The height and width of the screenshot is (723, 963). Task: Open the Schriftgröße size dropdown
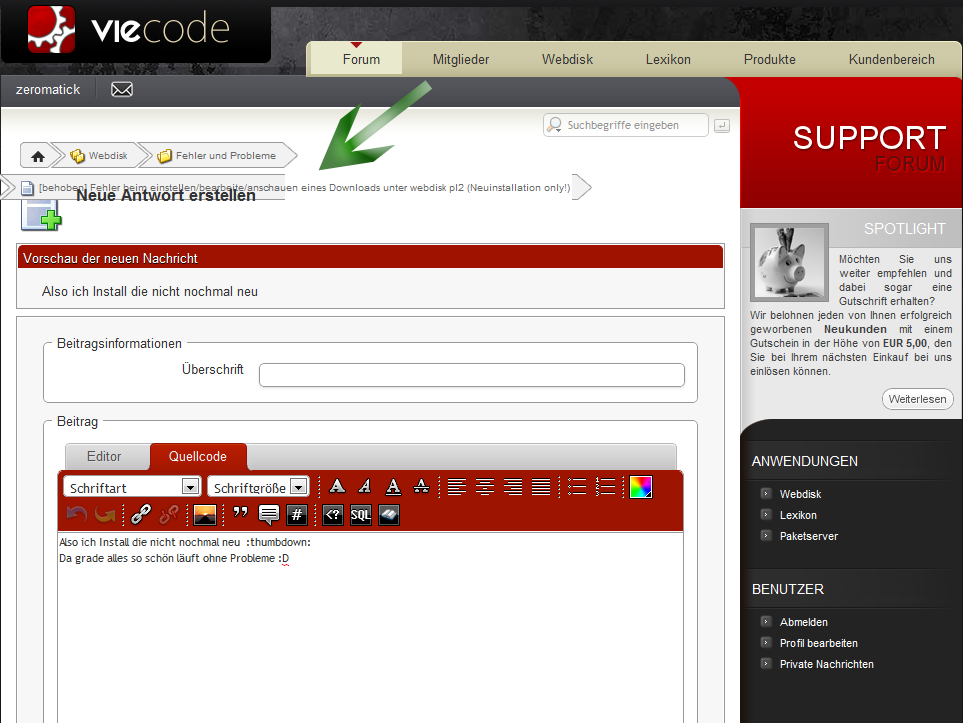click(257, 487)
